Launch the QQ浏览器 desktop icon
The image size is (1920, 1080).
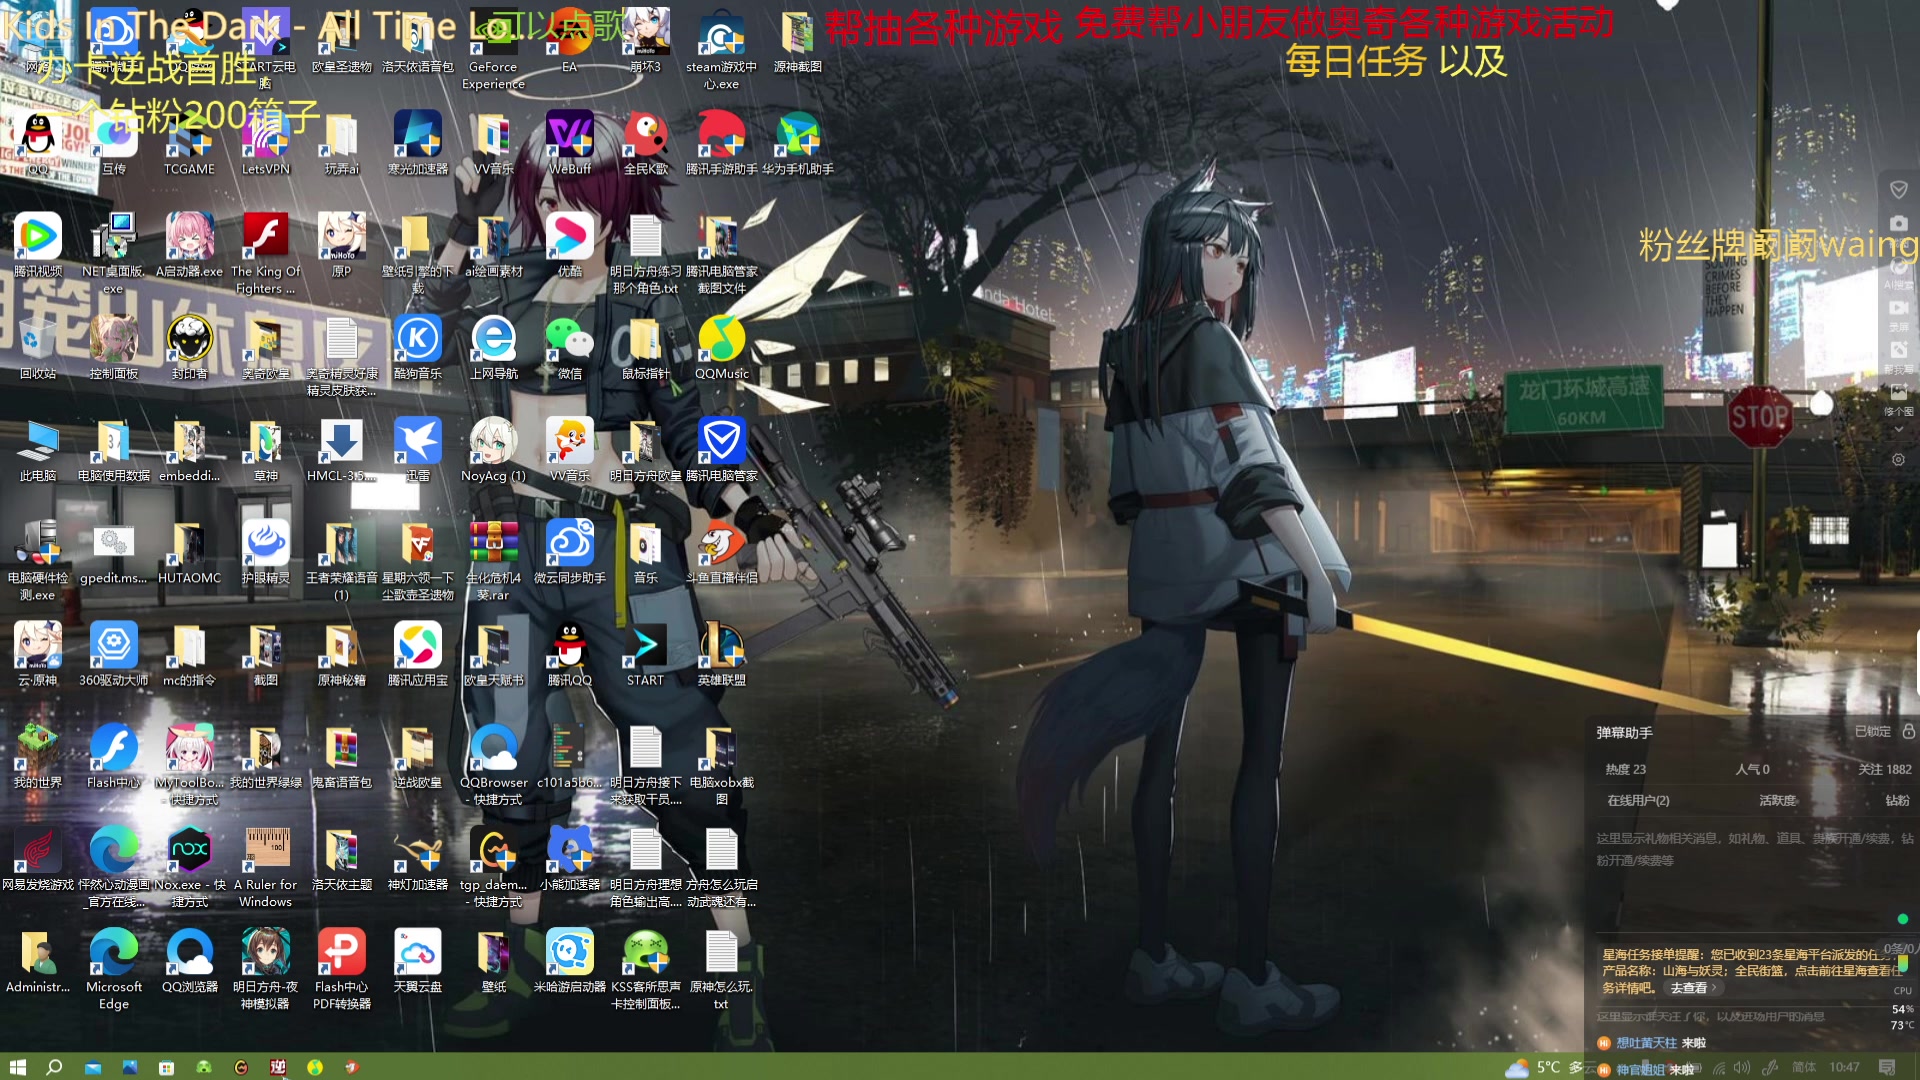coord(189,962)
